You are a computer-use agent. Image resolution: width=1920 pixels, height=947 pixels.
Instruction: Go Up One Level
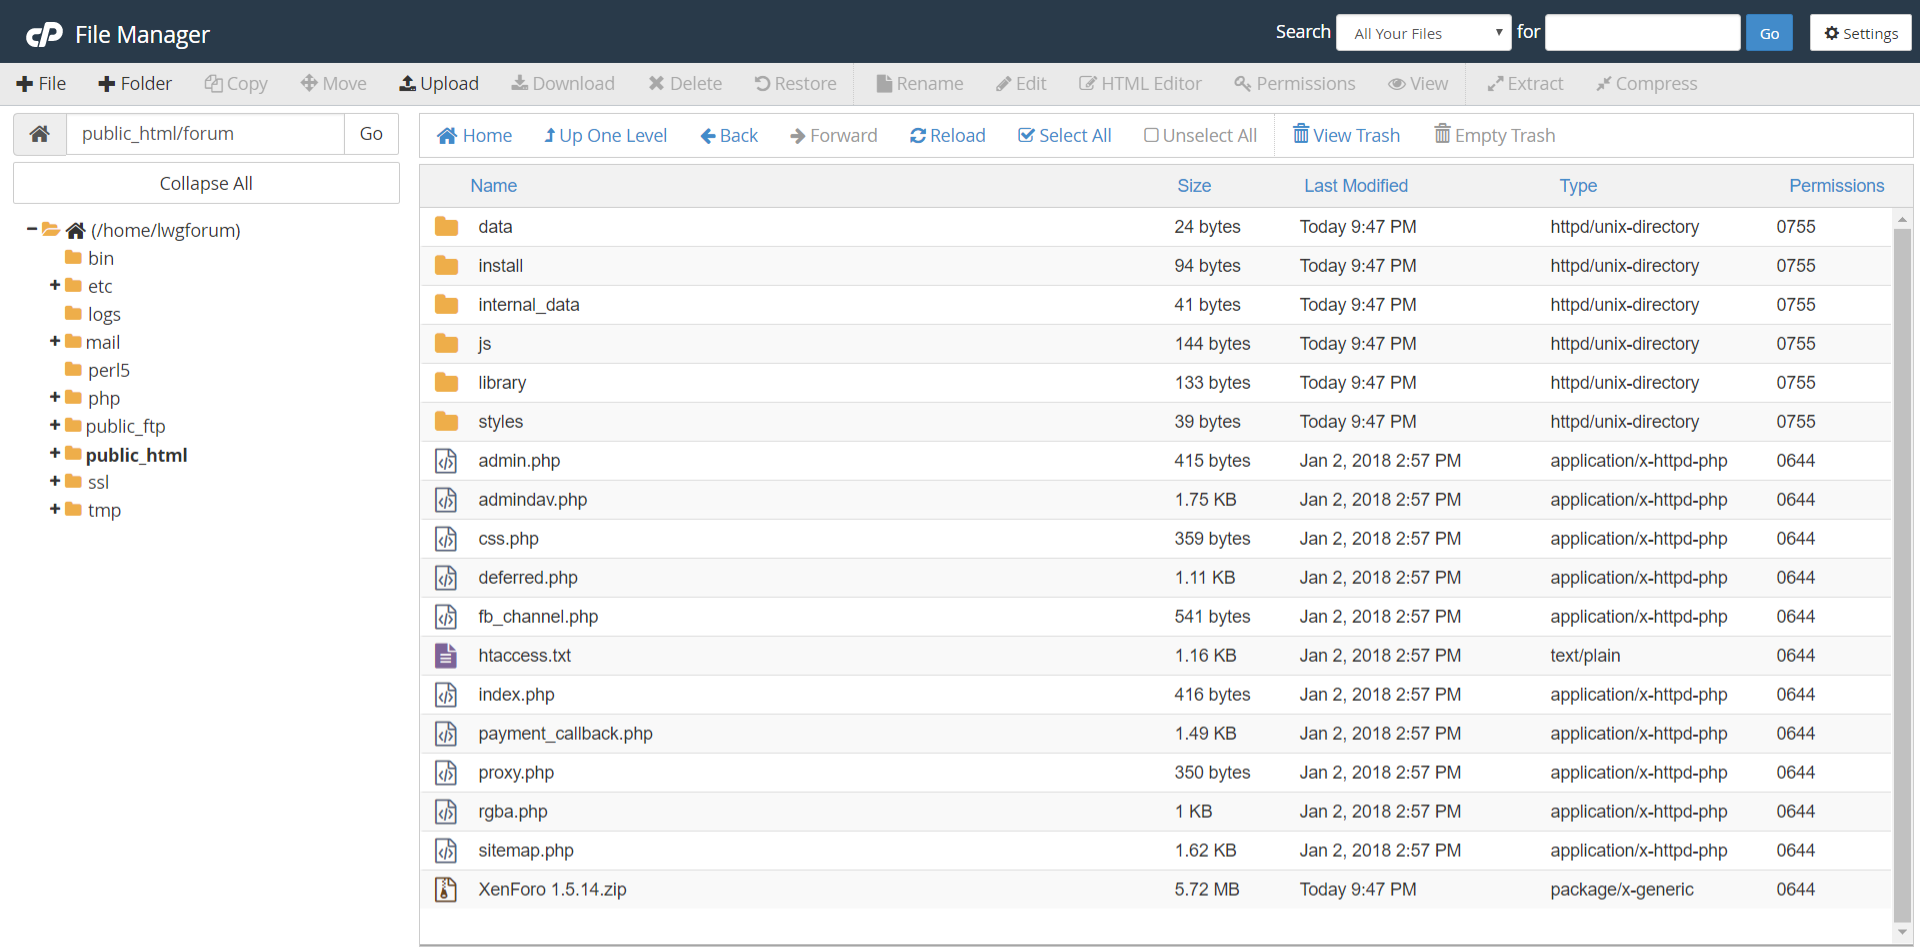[606, 136]
